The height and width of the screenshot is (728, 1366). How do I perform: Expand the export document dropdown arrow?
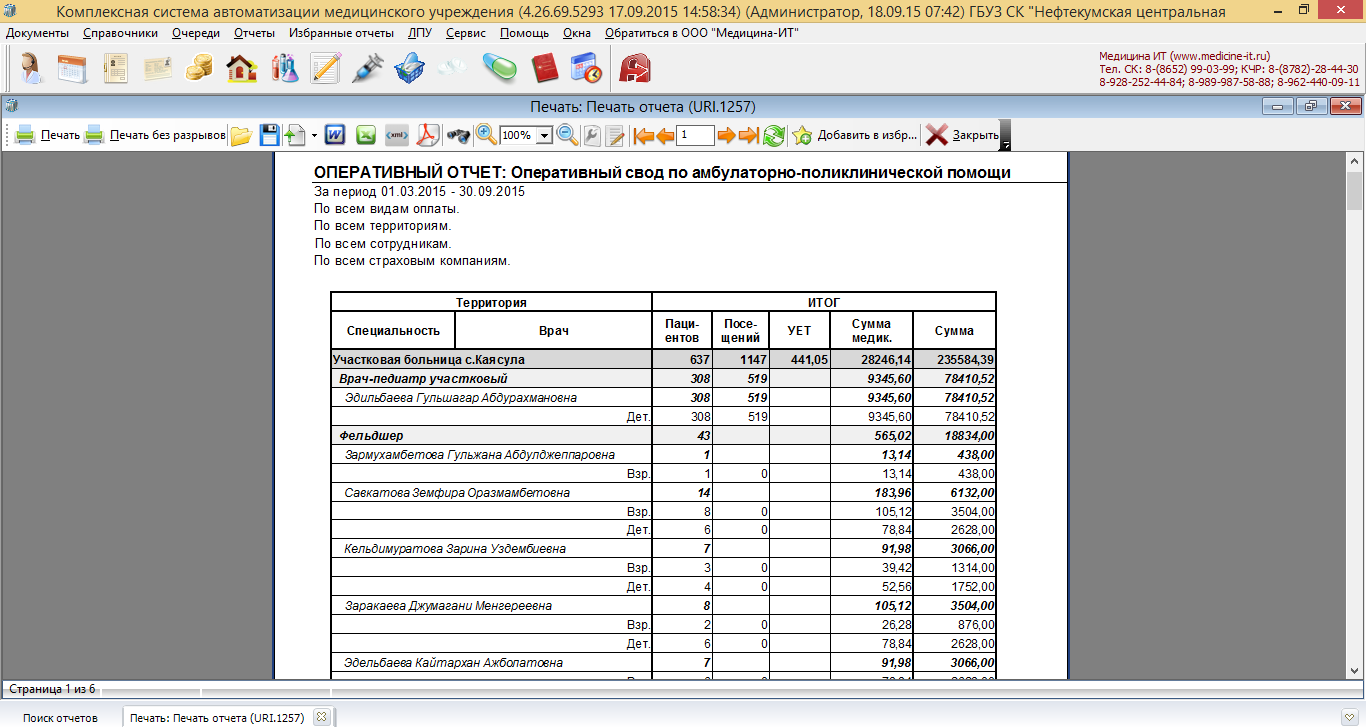(314, 135)
